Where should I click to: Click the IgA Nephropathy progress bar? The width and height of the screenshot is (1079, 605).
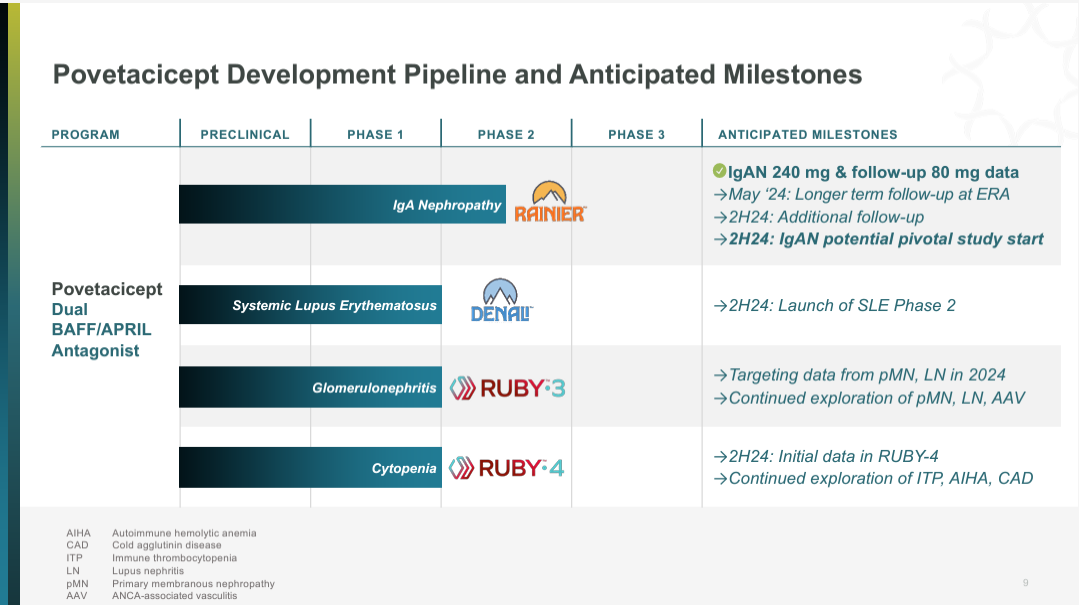click(342, 204)
